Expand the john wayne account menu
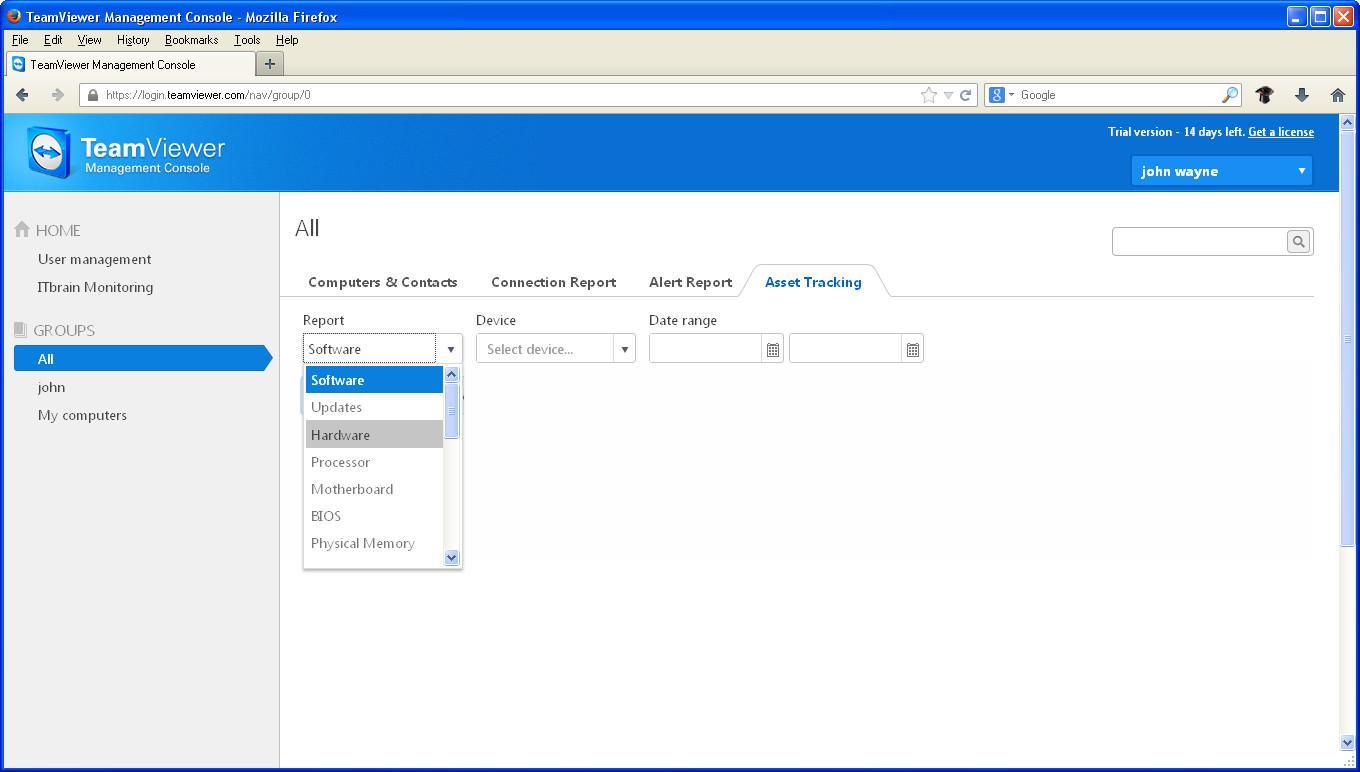This screenshot has height=772, width=1360. tap(1221, 171)
